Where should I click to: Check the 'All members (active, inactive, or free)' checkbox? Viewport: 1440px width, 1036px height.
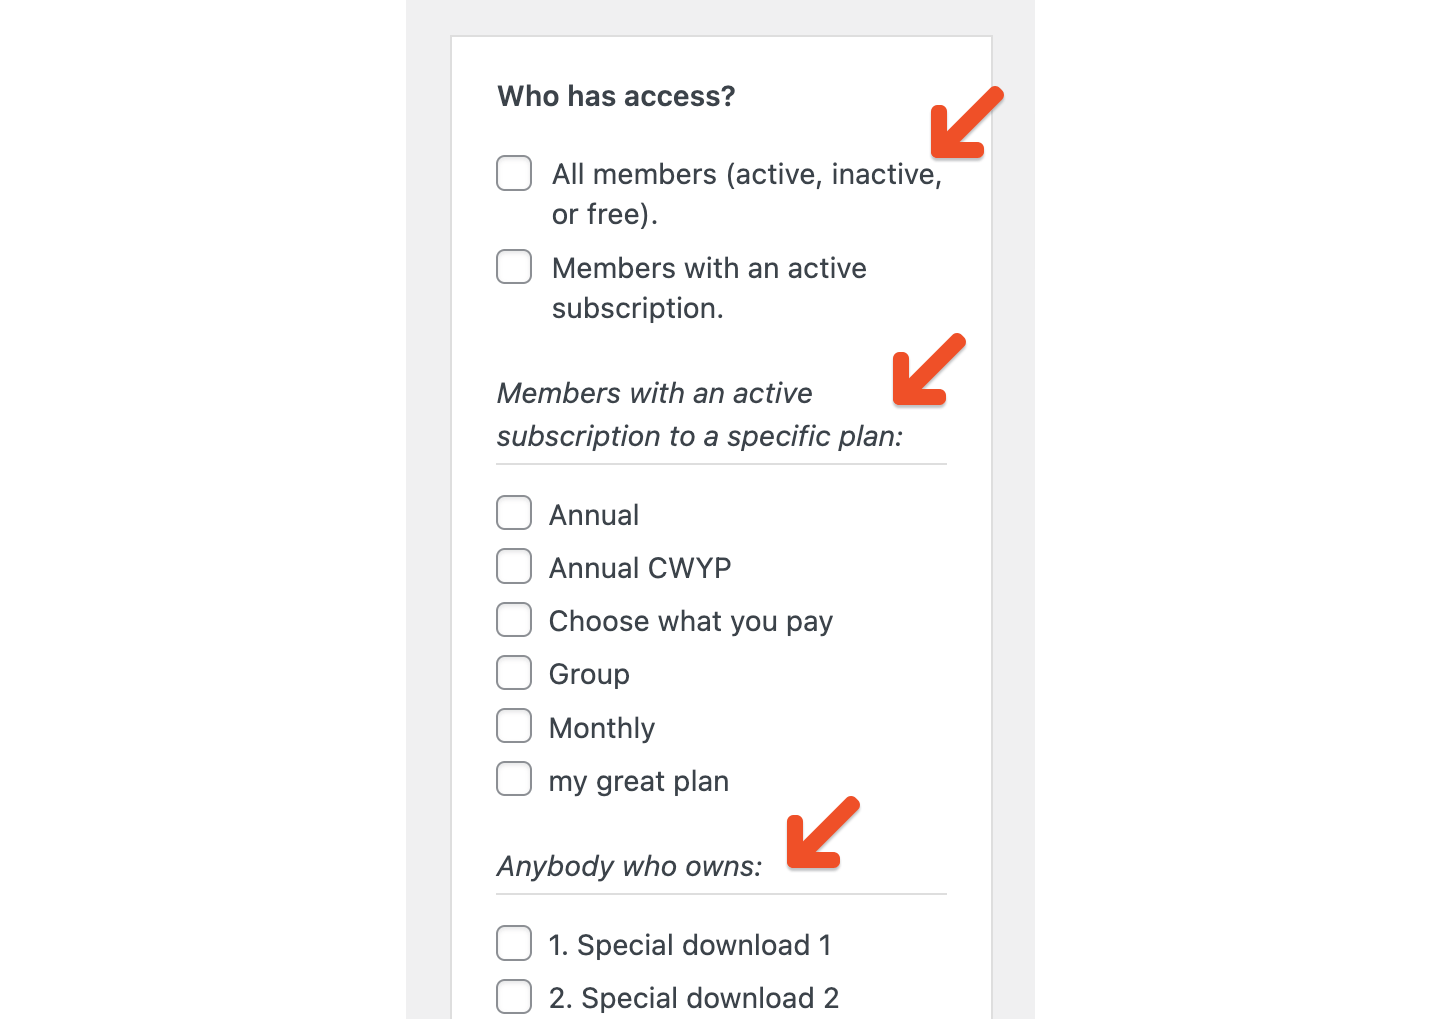tap(513, 172)
